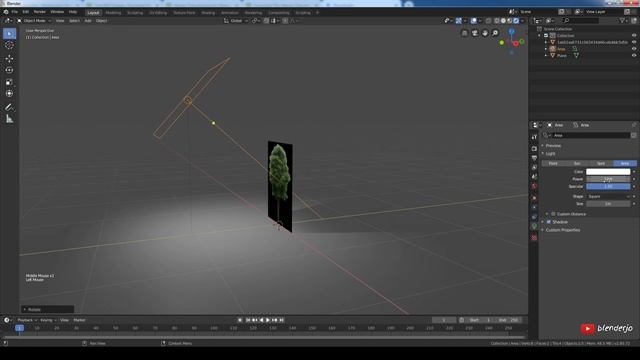The height and width of the screenshot is (360, 640).
Task: Select the Cursor tool
Action: click(x=9, y=45)
